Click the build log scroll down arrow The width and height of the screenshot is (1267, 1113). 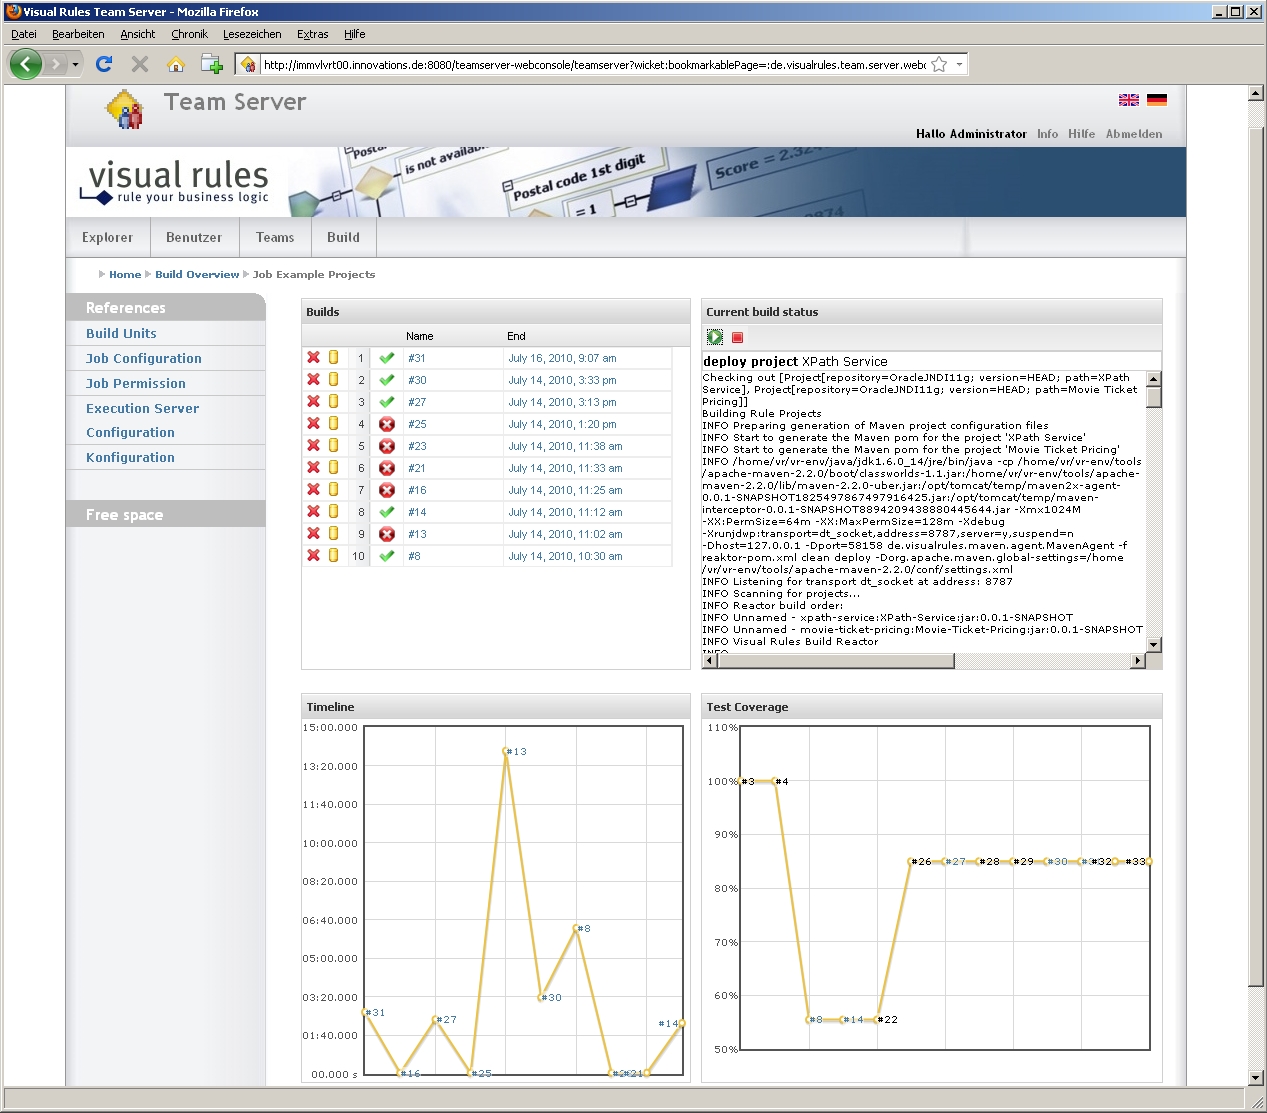[x=1154, y=645]
